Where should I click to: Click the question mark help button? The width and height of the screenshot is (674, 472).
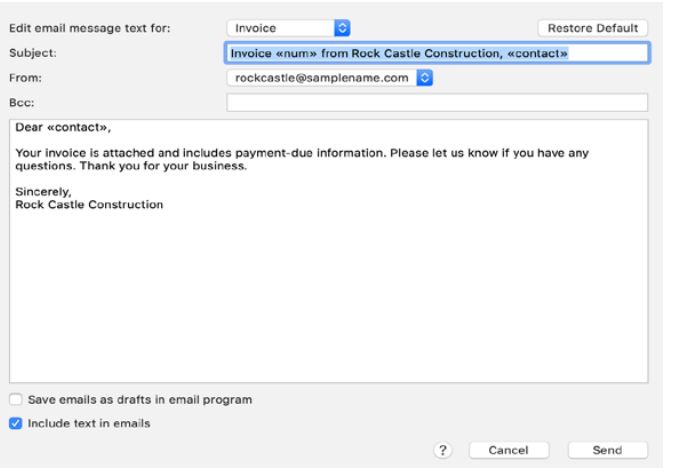pyautogui.click(x=443, y=450)
